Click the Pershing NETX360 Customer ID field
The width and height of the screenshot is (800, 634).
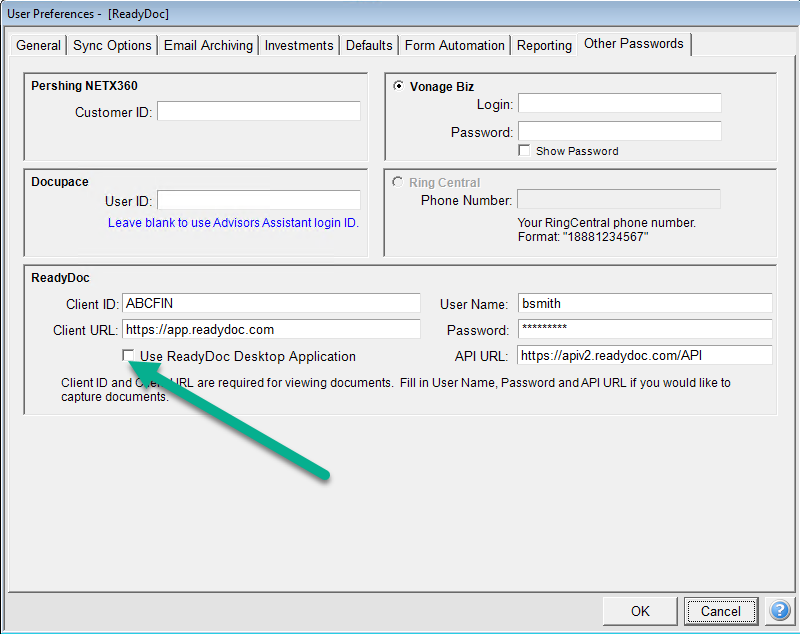(x=259, y=111)
